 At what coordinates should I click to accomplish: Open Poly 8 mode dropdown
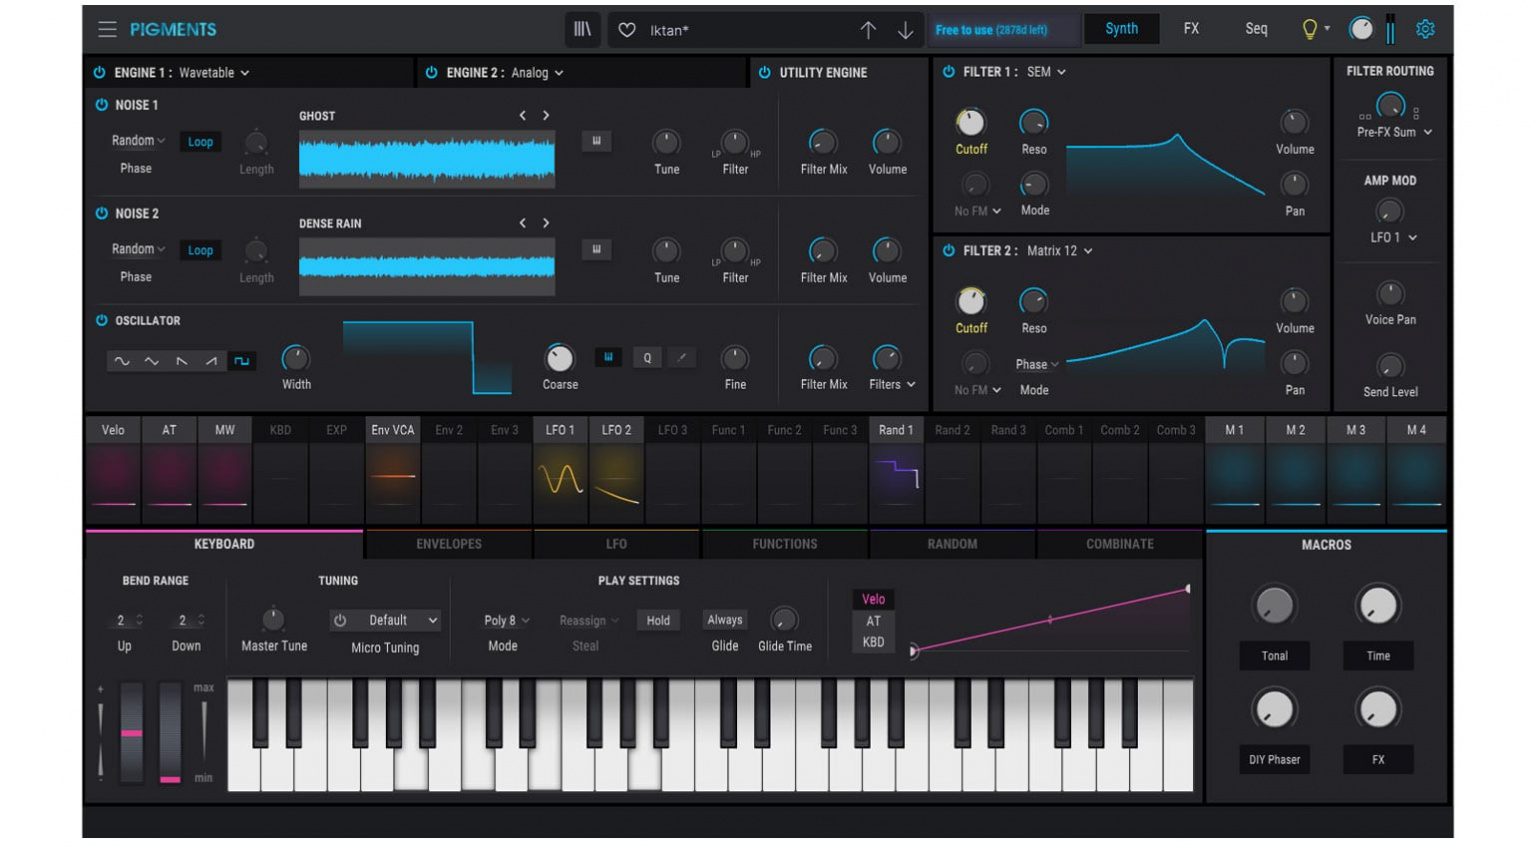click(506, 620)
